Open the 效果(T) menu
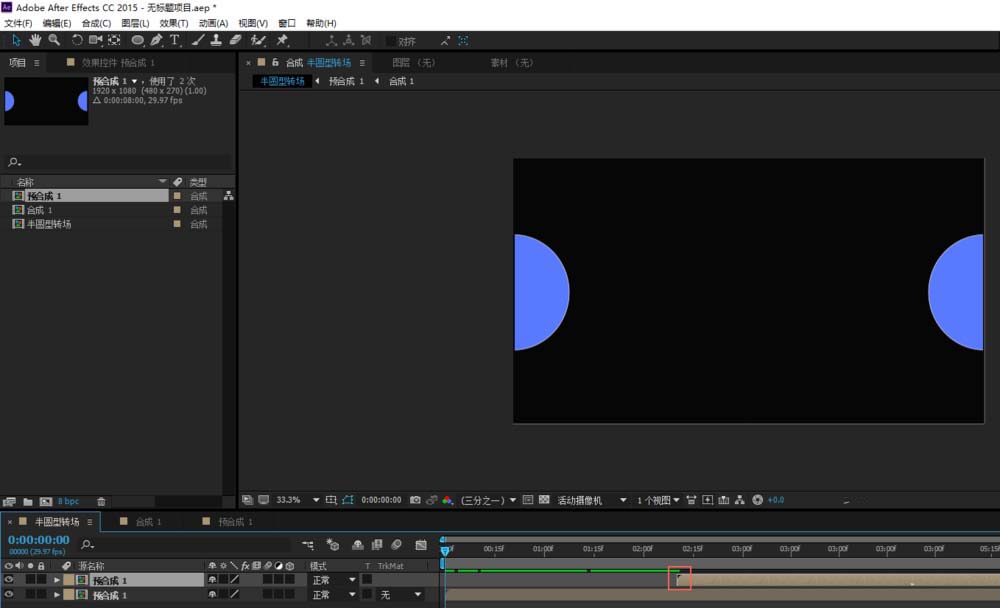This screenshot has width=1000, height=608. click(x=174, y=23)
